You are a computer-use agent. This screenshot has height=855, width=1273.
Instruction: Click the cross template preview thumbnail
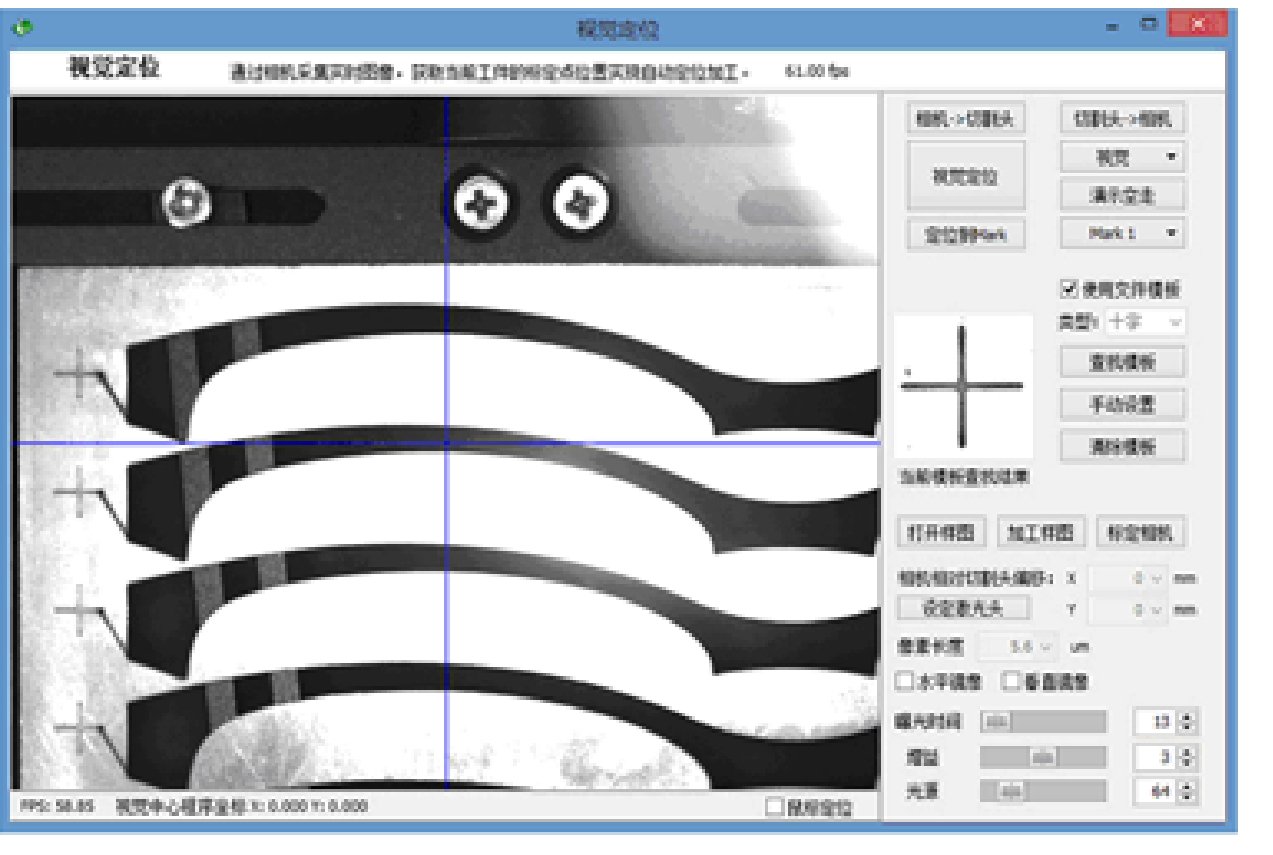pyautogui.click(x=962, y=386)
